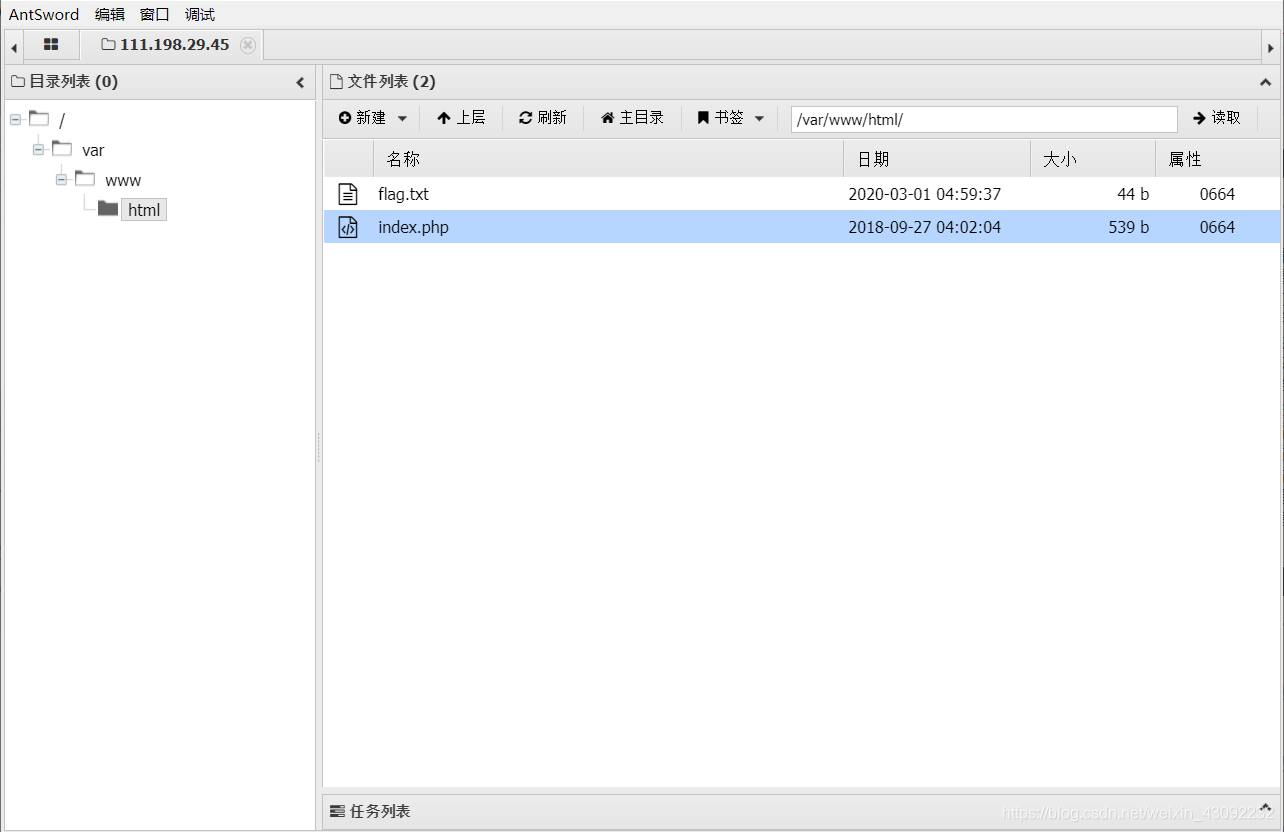1284x832 pixels.
Task: Open the 书签 dropdown arrow
Action: [x=759, y=118]
